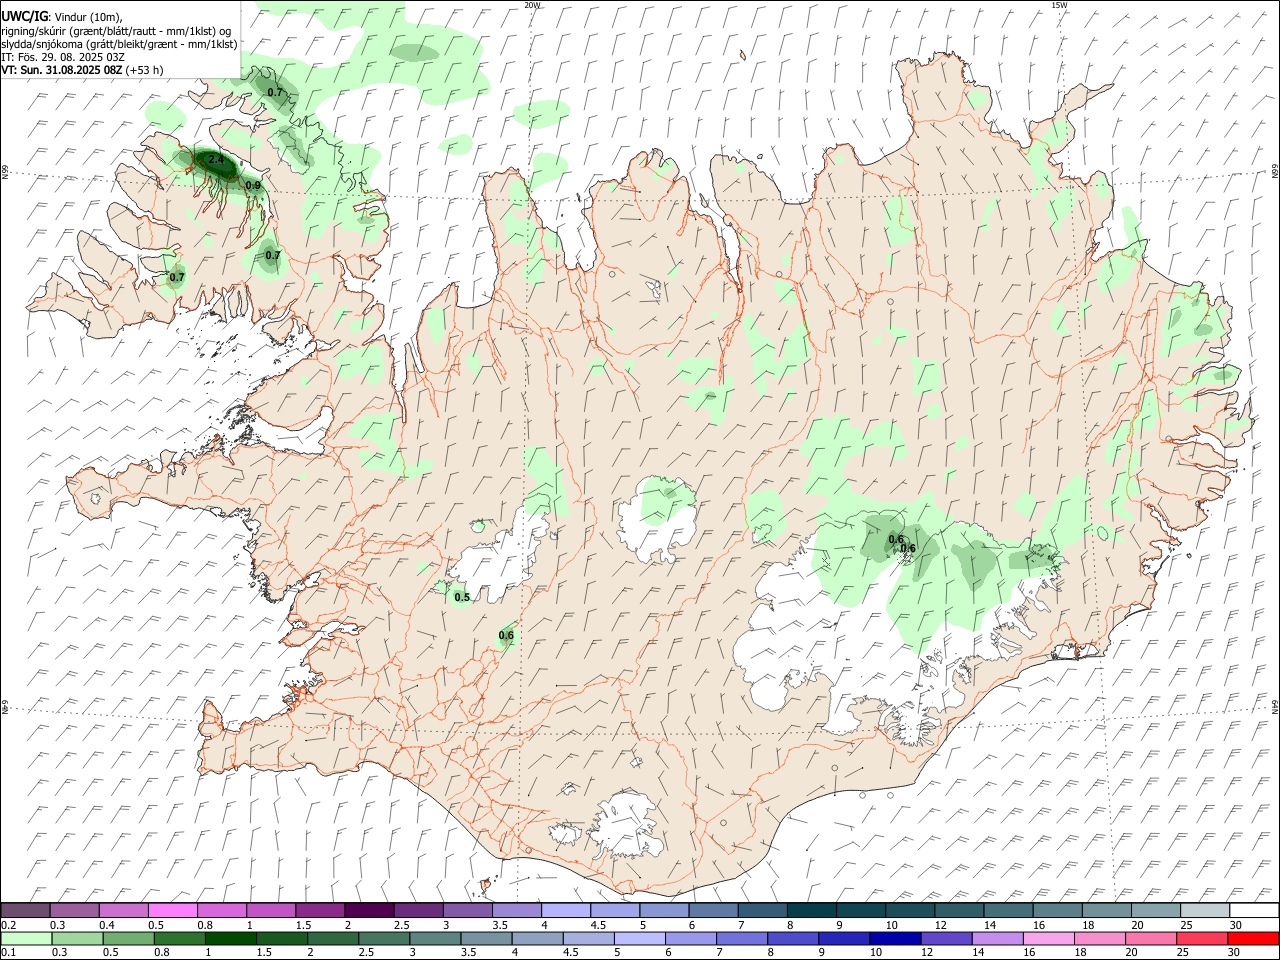Click the rain legend swatch for 4–4.5
The height and width of the screenshot is (960, 1280).
[537, 938]
